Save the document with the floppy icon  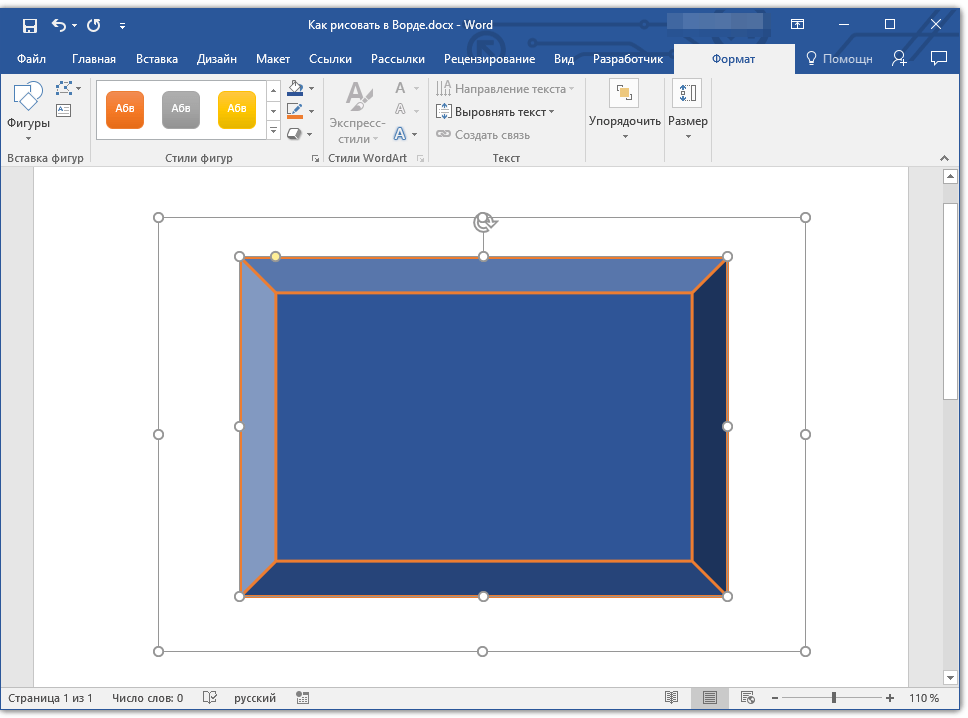coord(29,25)
